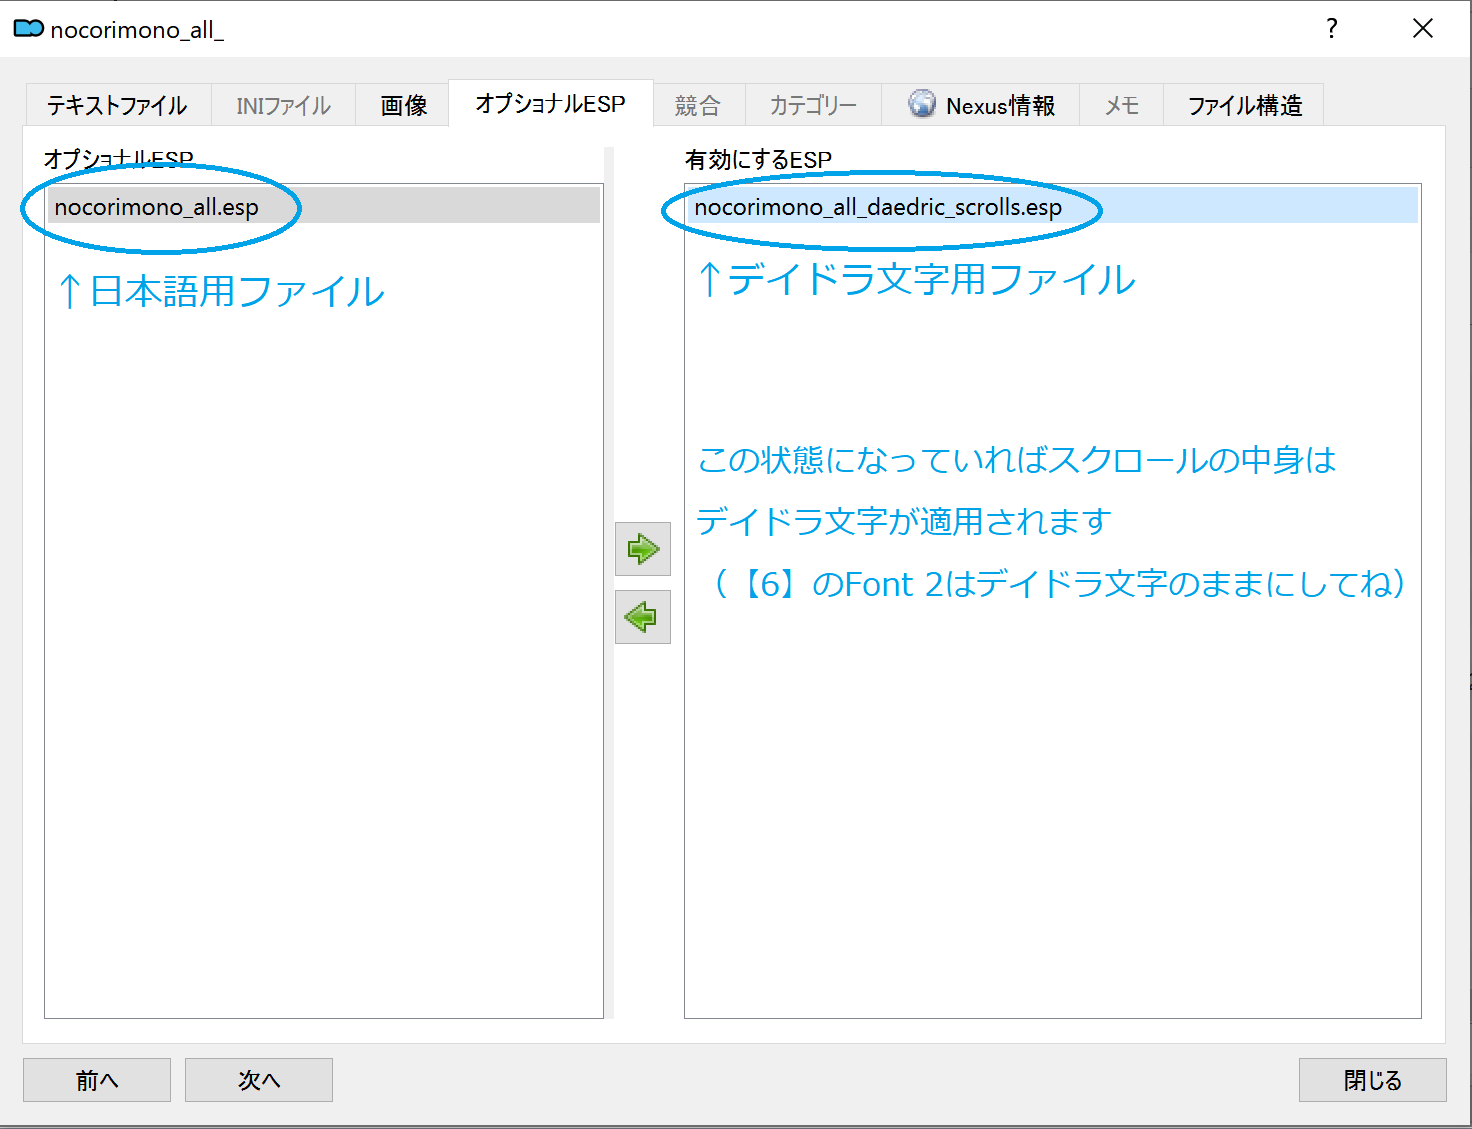Viewport: 1472px width, 1129px height.
Task: Open the テキストファイル tab
Action: 117,105
